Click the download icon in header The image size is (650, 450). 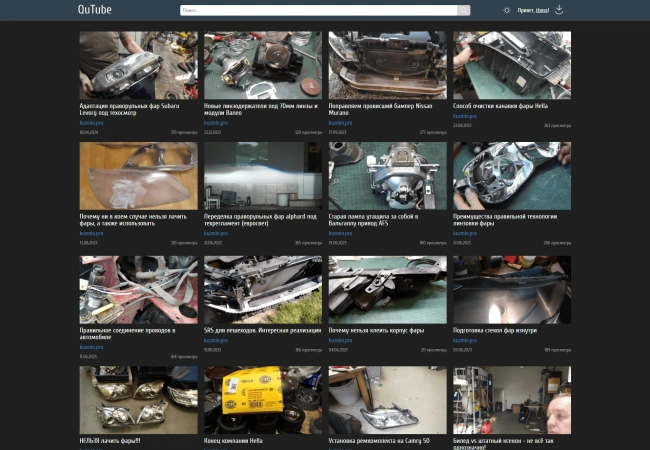tap(559, 10)
